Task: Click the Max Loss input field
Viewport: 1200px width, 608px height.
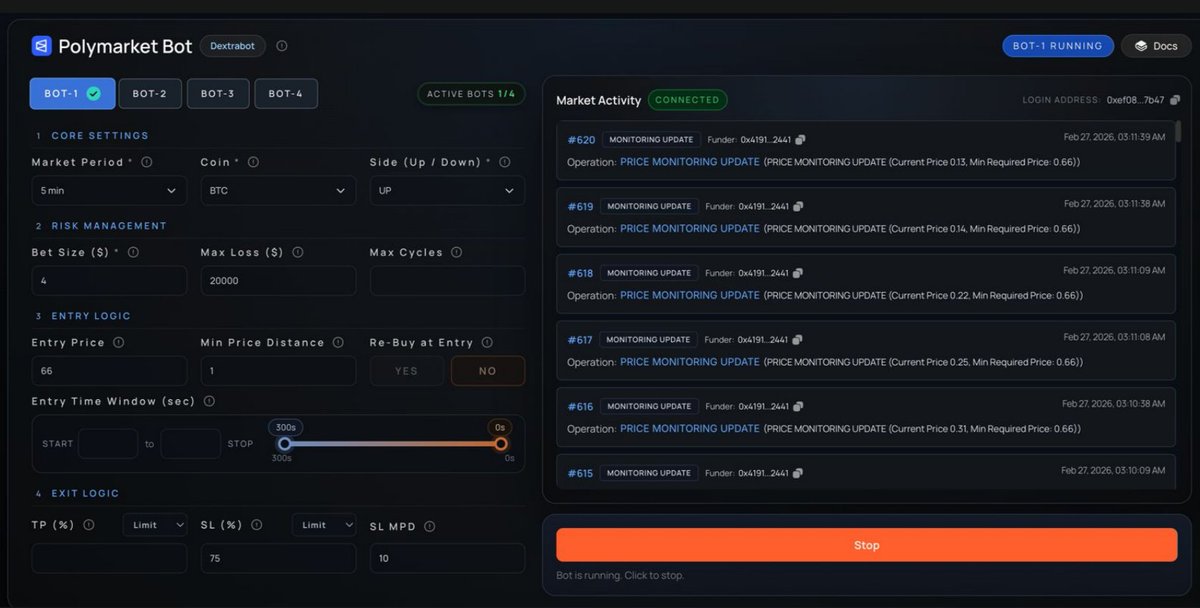Action: pyautogui.click(x=278, y=281)
